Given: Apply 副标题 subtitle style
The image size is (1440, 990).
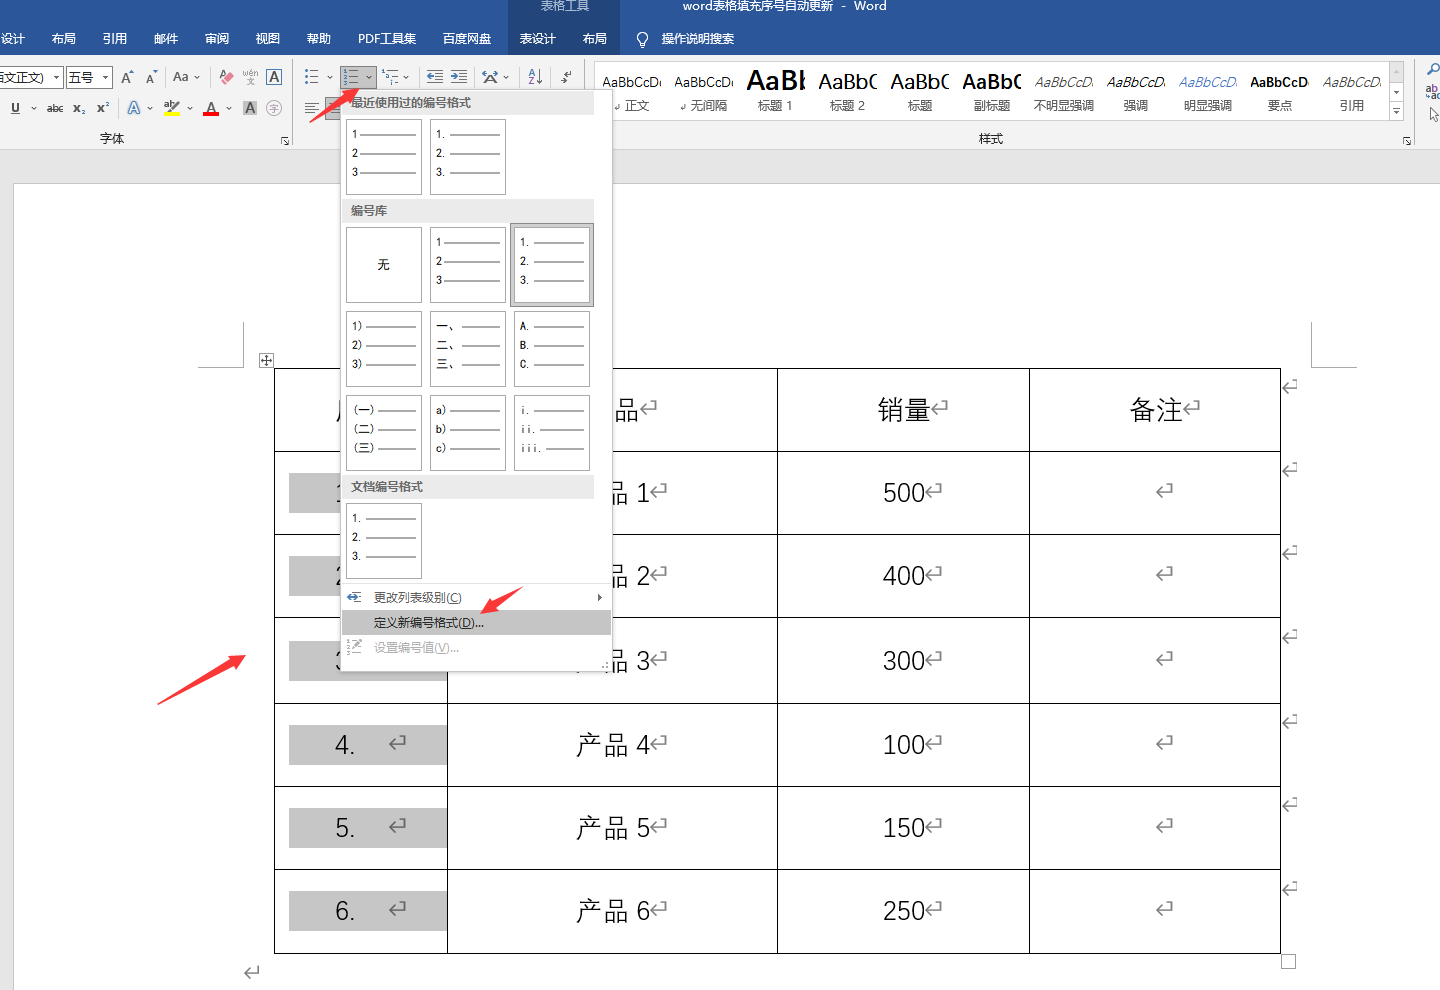Looking at the screenshot, I should (991, 91).
